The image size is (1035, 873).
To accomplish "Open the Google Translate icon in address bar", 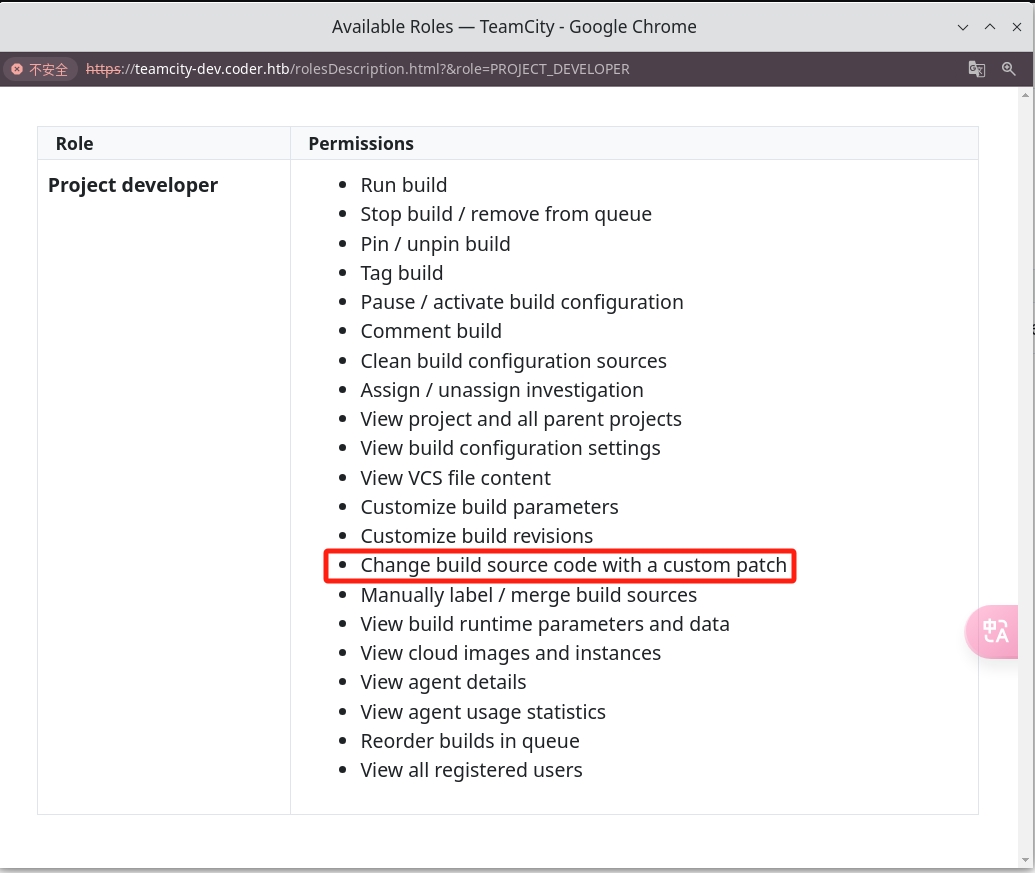I will coord(976,69).
